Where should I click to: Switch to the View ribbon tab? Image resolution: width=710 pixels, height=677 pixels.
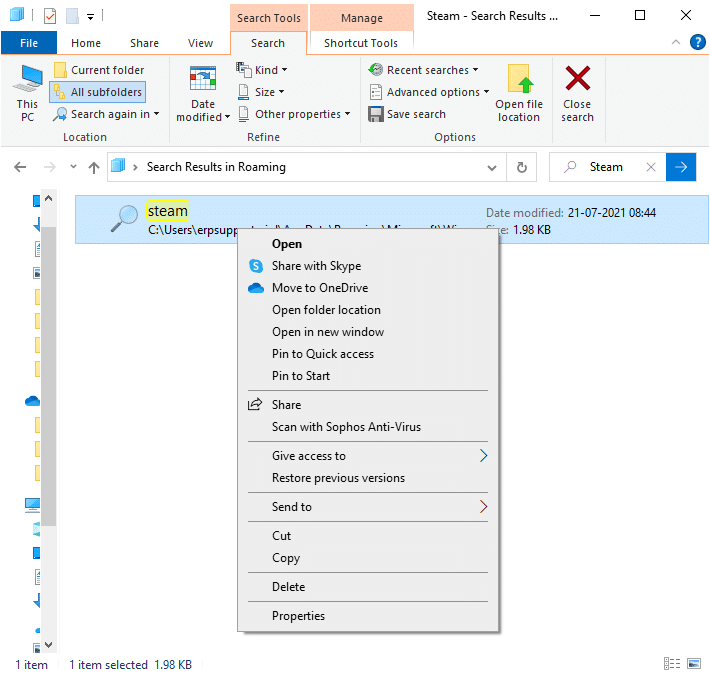[200, 43]
